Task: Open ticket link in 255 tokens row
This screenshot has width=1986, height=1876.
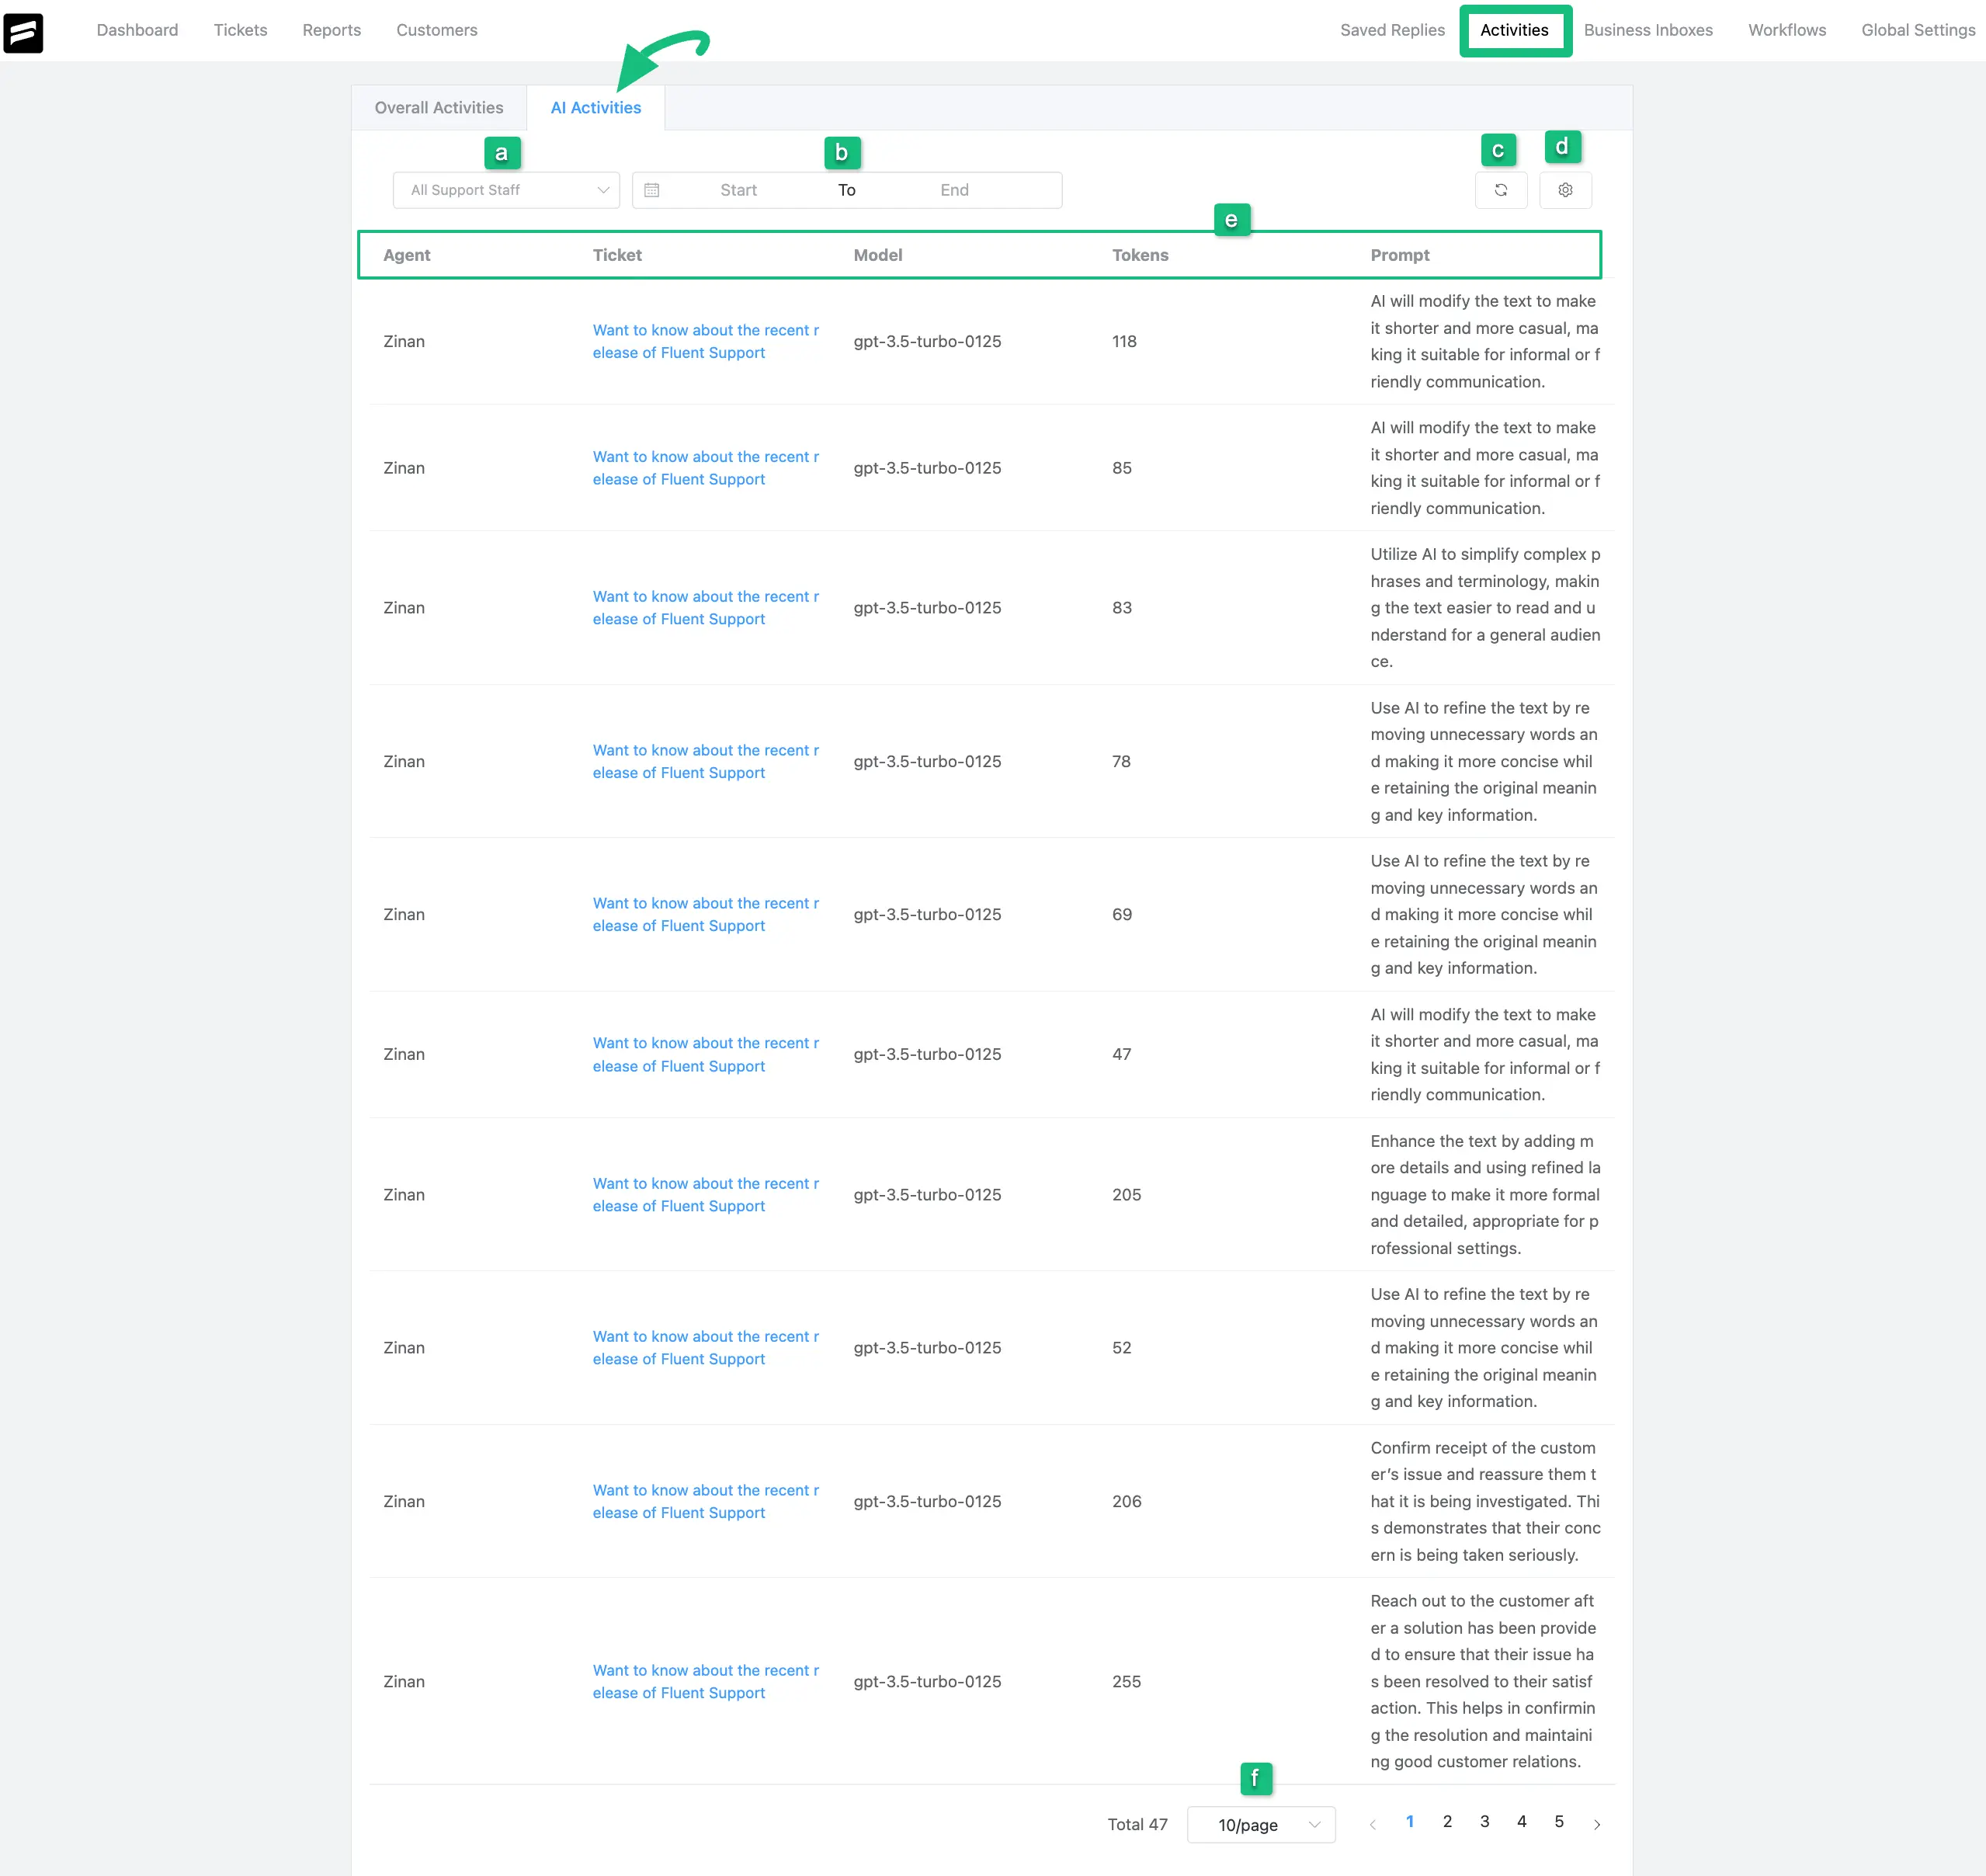Action: (706, 1682)
